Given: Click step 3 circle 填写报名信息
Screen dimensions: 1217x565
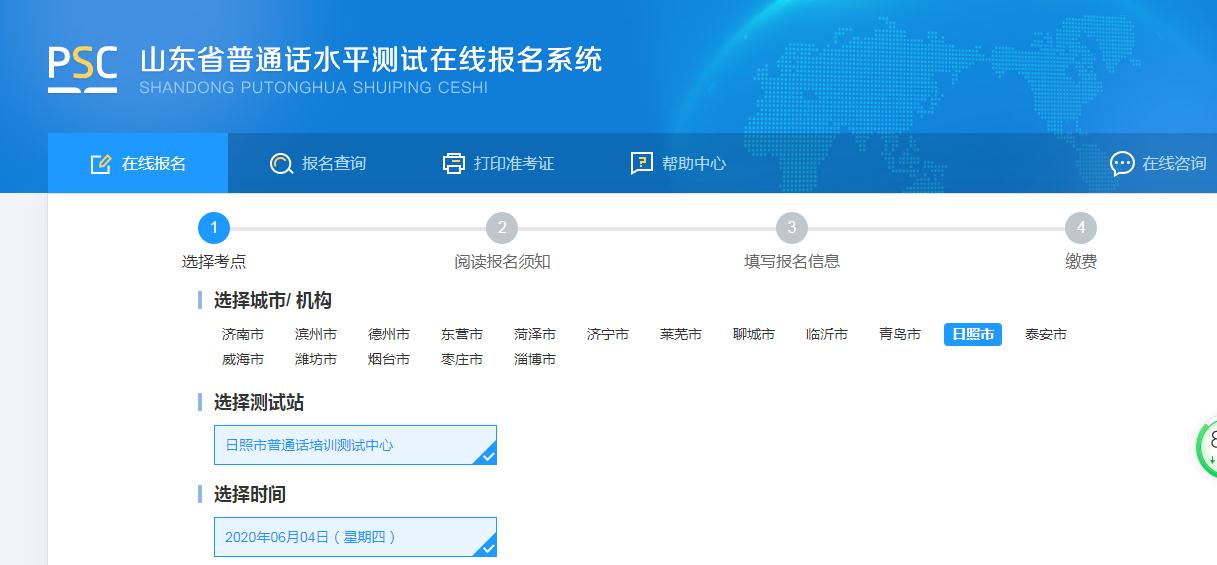Looking at the screenshot, I should [792, 228].
